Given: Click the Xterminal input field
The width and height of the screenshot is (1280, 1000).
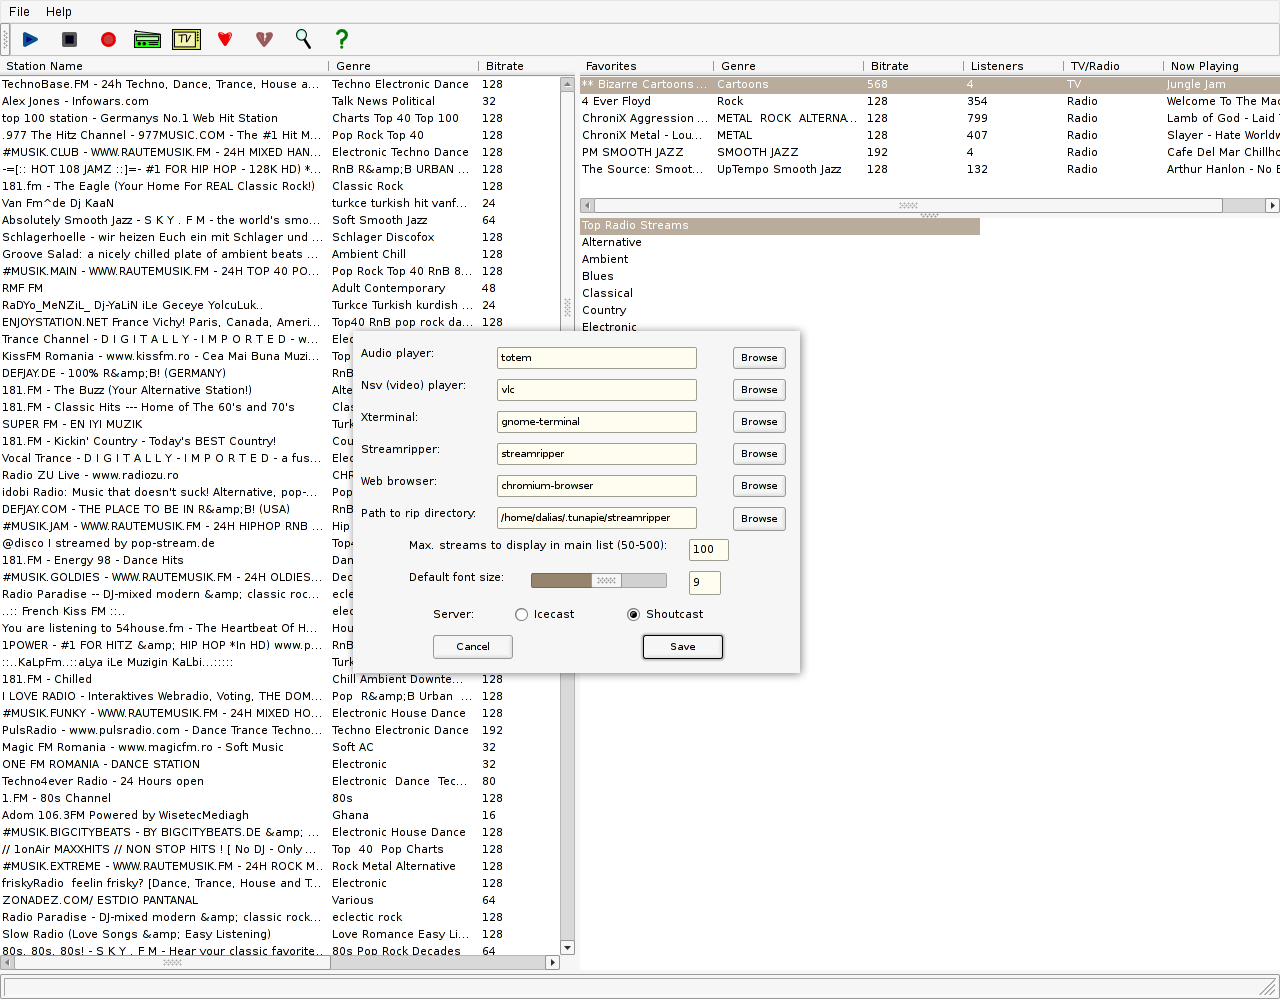Looking at the screenshot, I should click(597, 422).
